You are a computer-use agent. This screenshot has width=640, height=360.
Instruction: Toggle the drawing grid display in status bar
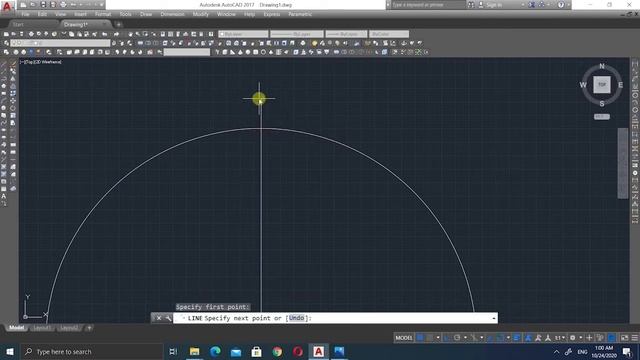(420, 338)
